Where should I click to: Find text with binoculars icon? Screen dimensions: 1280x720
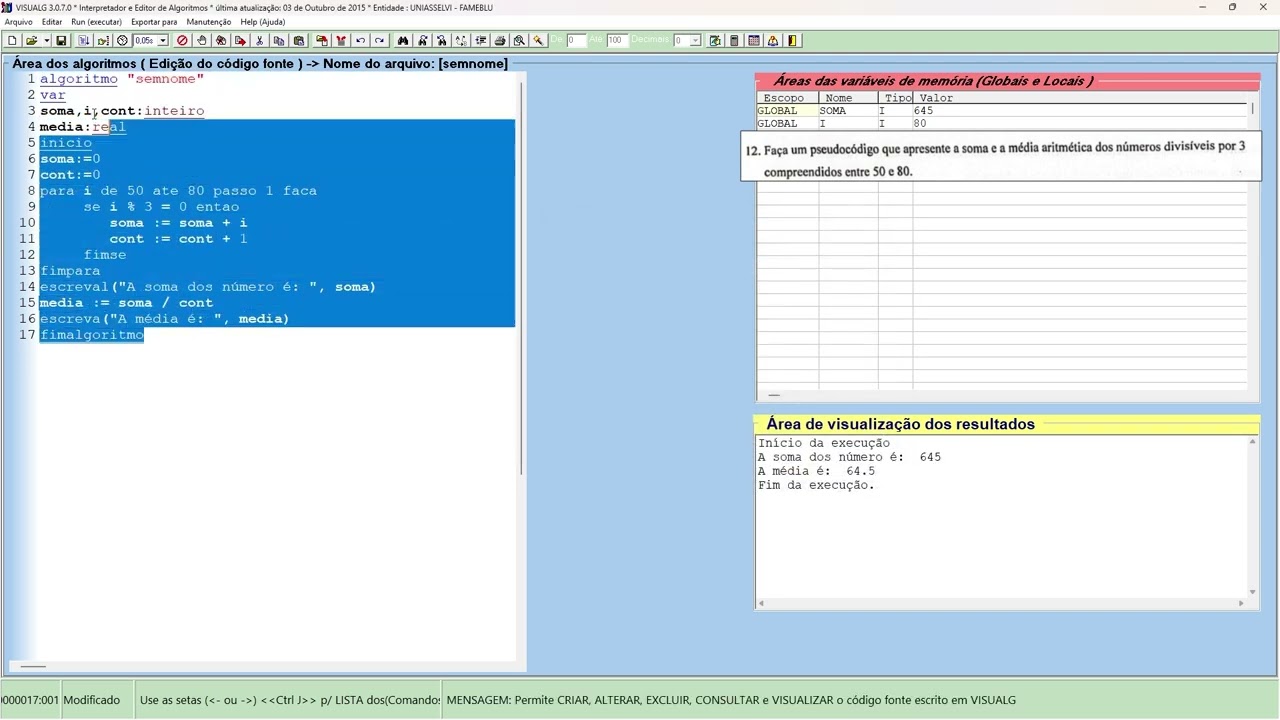[x=403, y=41]
